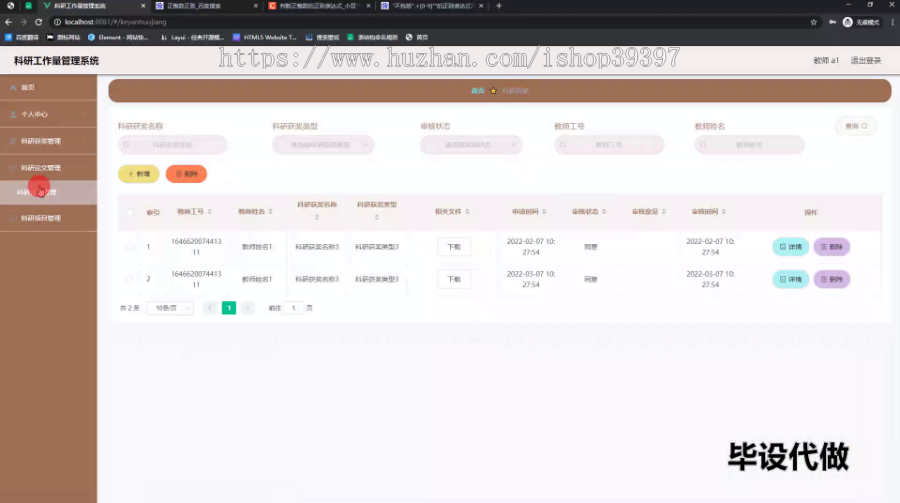Click purple 删除 for the second row

pyautogui.click(x=832, y=279)
